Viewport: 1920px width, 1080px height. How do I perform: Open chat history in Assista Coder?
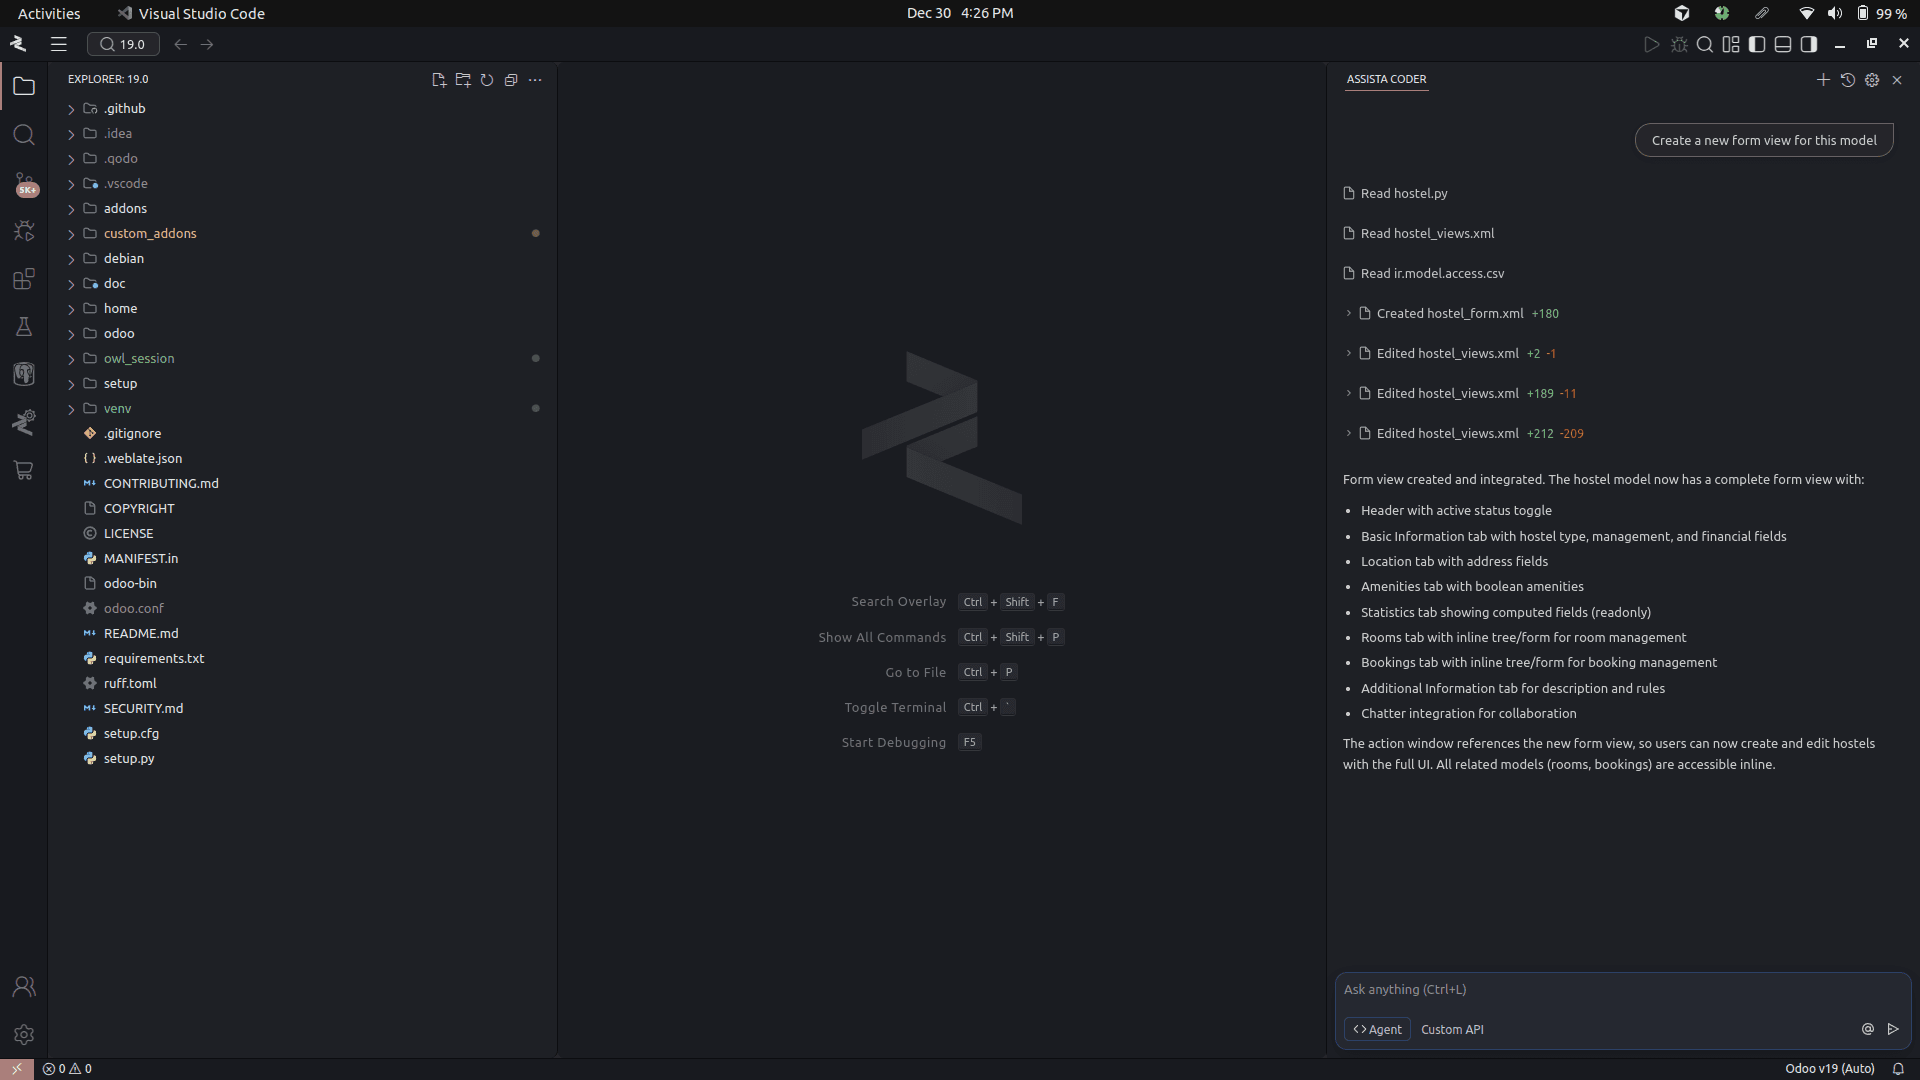pos(1847,80)
